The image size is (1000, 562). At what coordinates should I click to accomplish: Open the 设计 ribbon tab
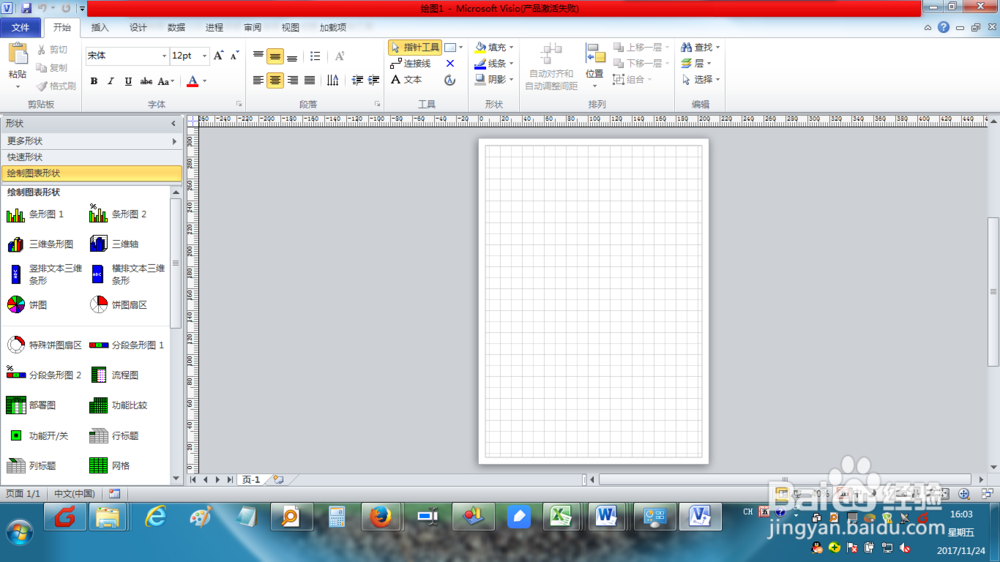click(x=138, y=27)
